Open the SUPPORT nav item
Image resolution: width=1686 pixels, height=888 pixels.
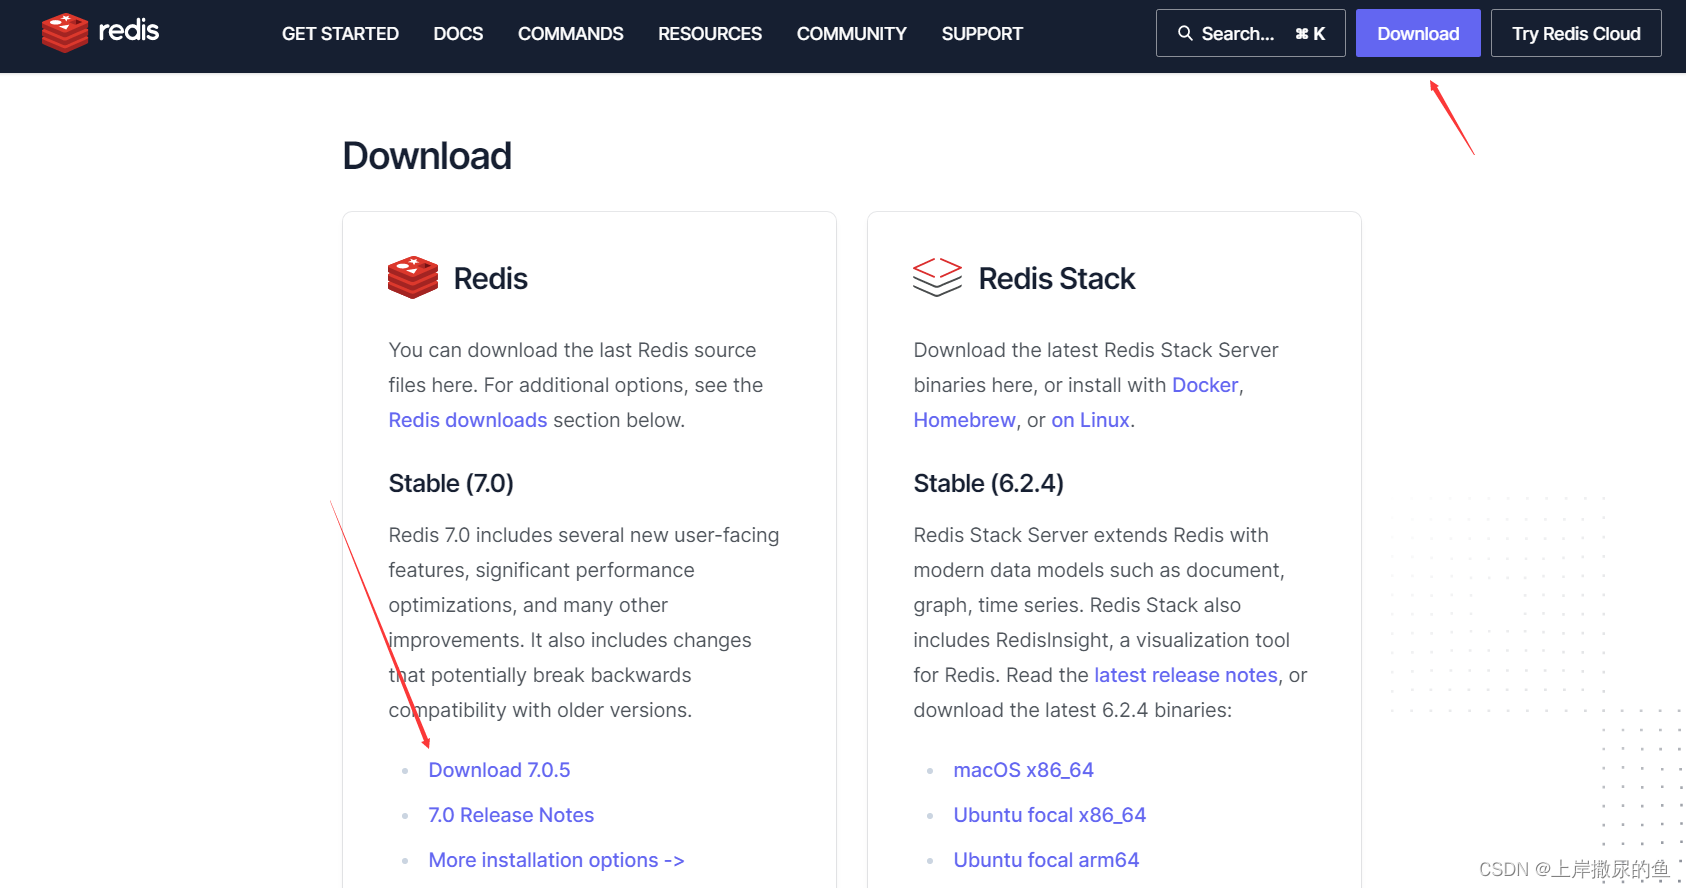point(982,34)
